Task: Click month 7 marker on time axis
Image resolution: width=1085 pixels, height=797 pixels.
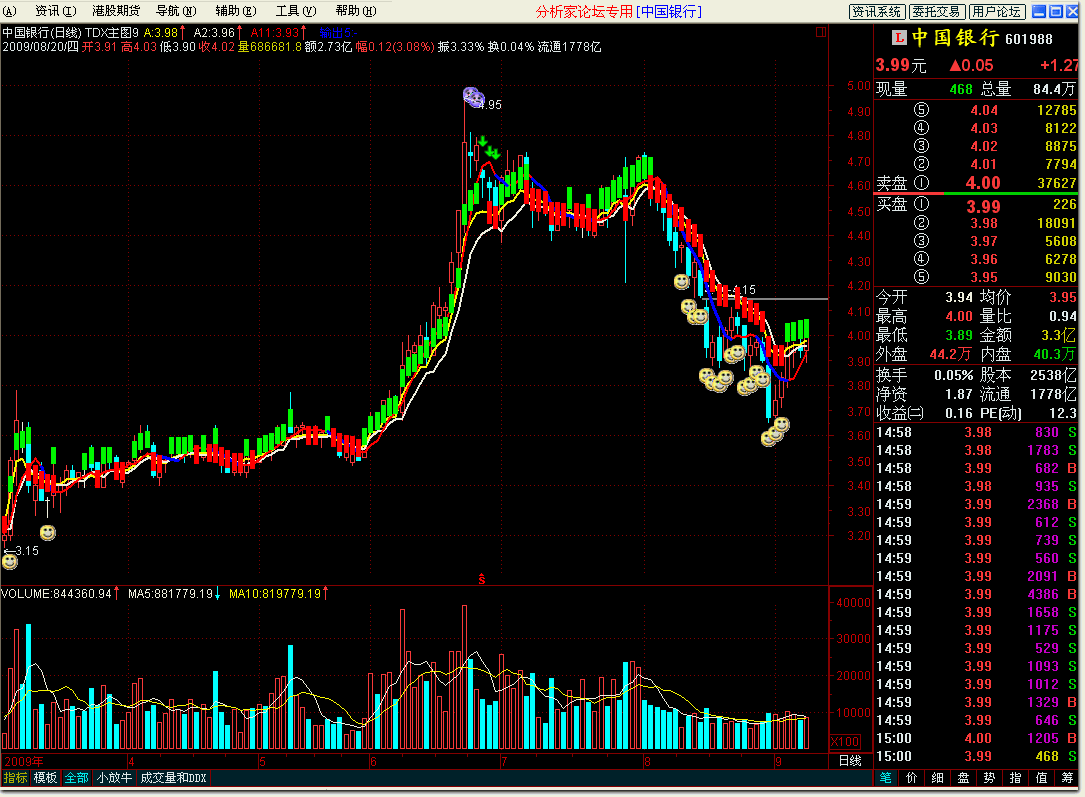Action: pos(504,762)
